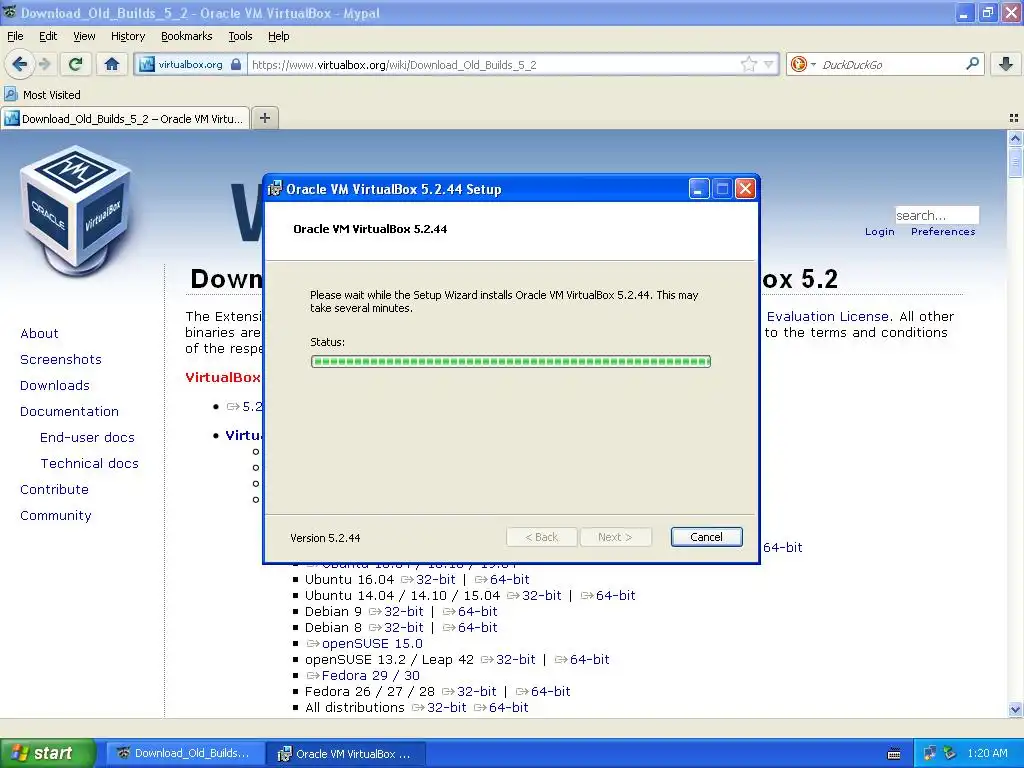Open the History menu

127,36
